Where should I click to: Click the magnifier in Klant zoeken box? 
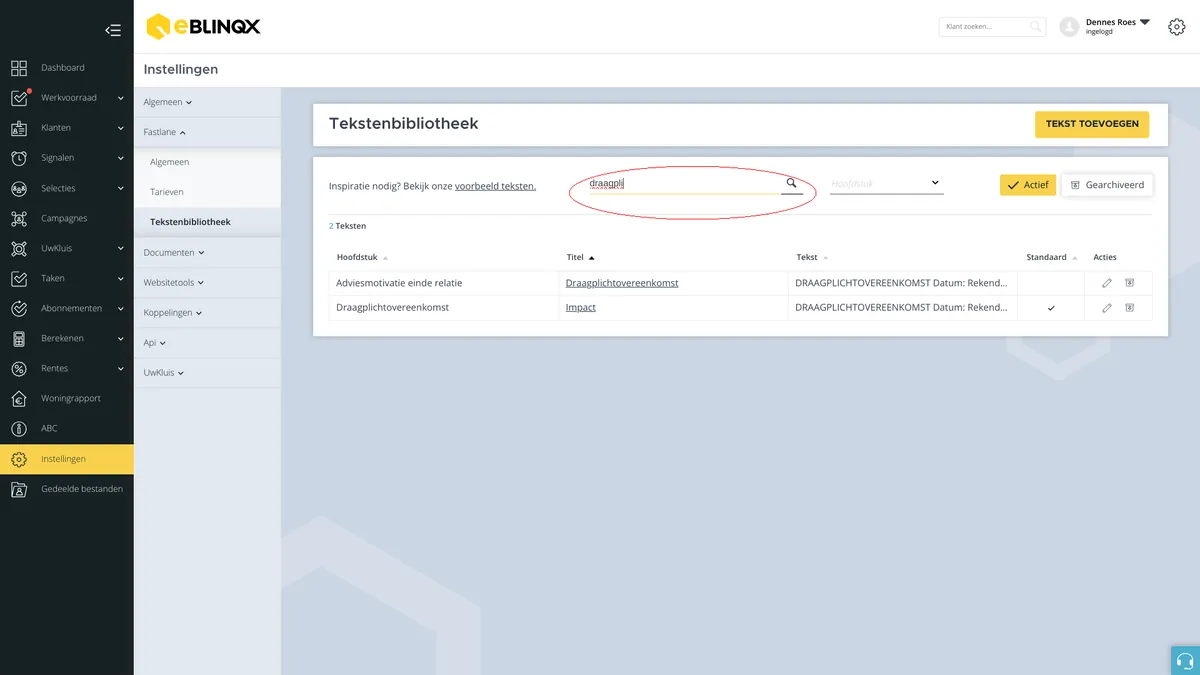(x=1035, y=27)
